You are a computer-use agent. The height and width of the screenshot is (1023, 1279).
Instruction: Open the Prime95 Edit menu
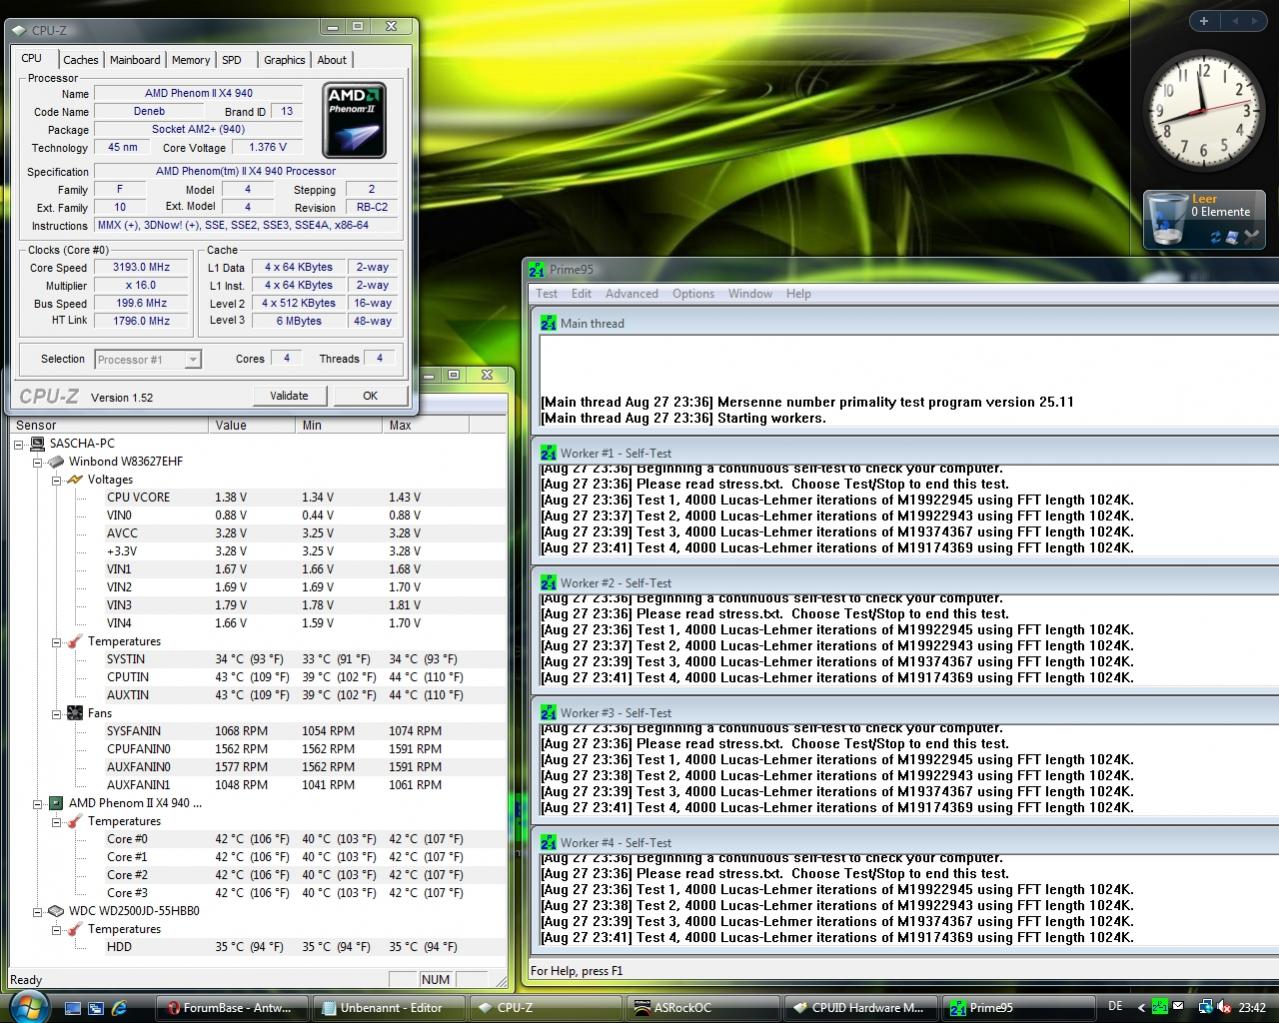pos(582,294)
